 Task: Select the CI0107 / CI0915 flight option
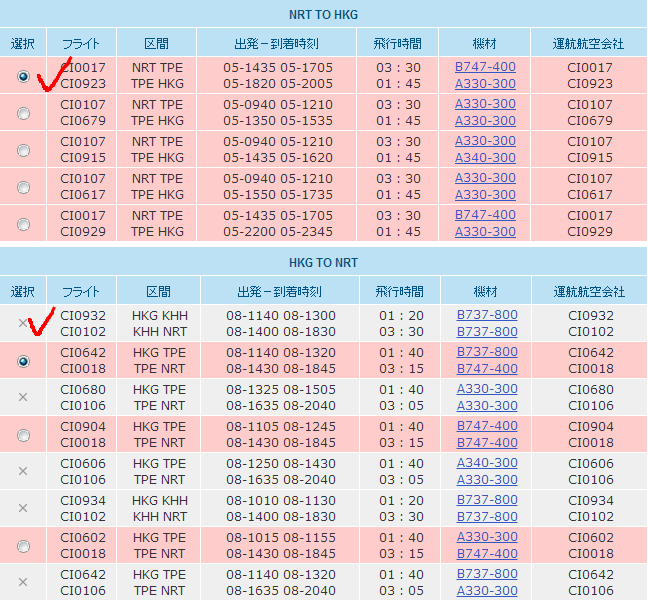coord(23,150)
